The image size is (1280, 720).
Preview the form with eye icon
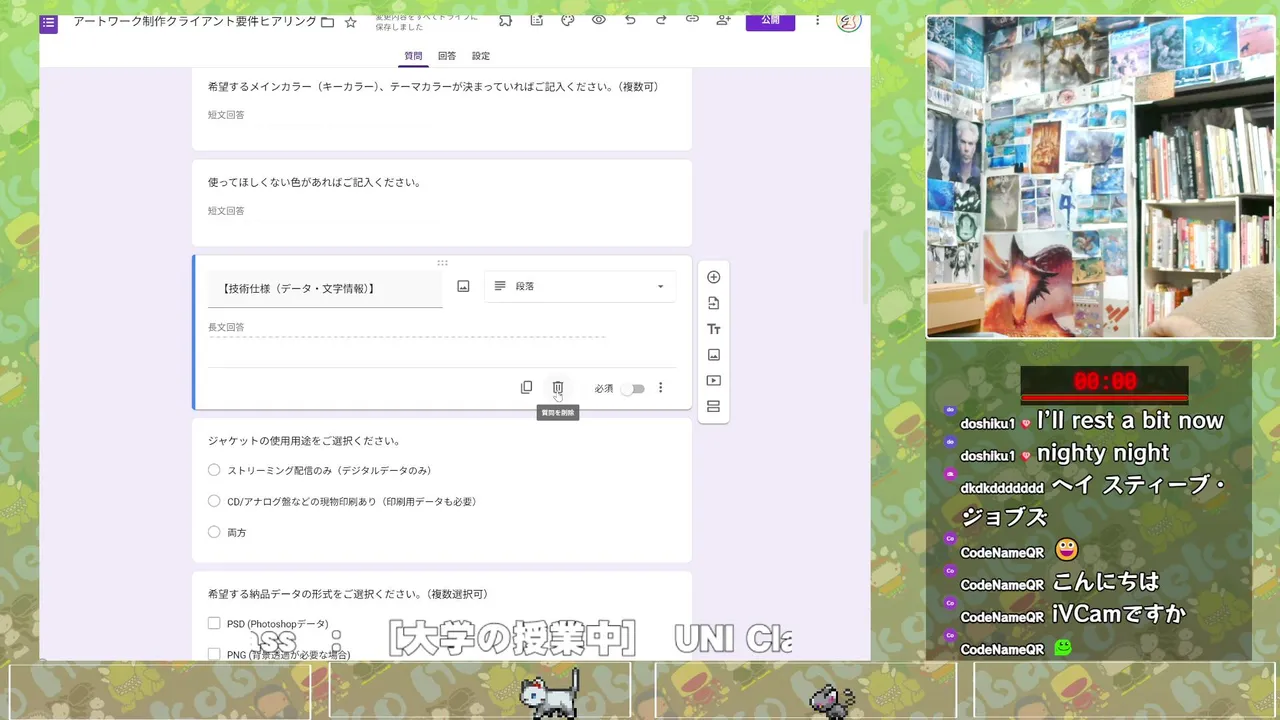(598, 20)
